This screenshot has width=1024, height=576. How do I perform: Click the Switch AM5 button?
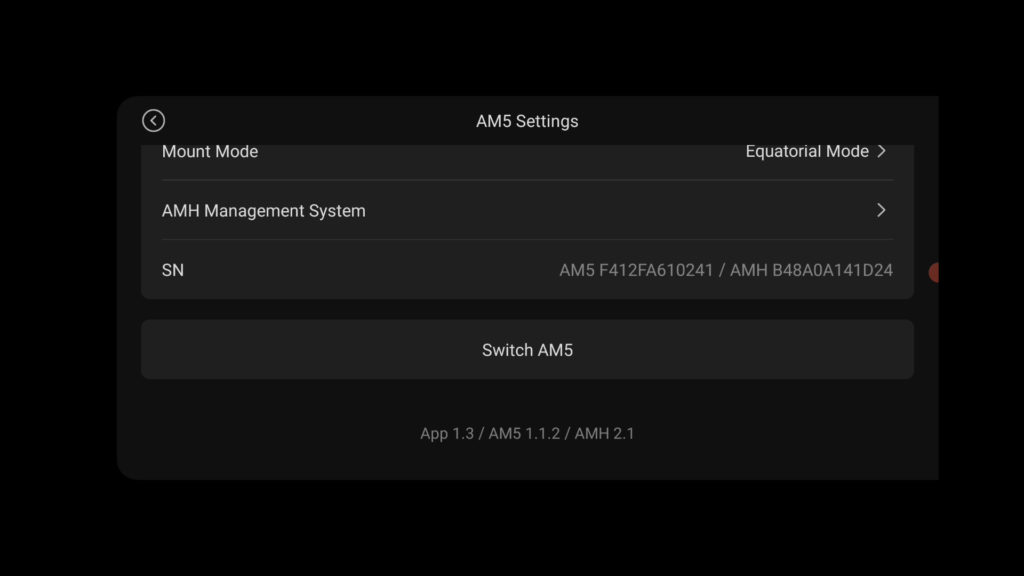click(527, 349)
